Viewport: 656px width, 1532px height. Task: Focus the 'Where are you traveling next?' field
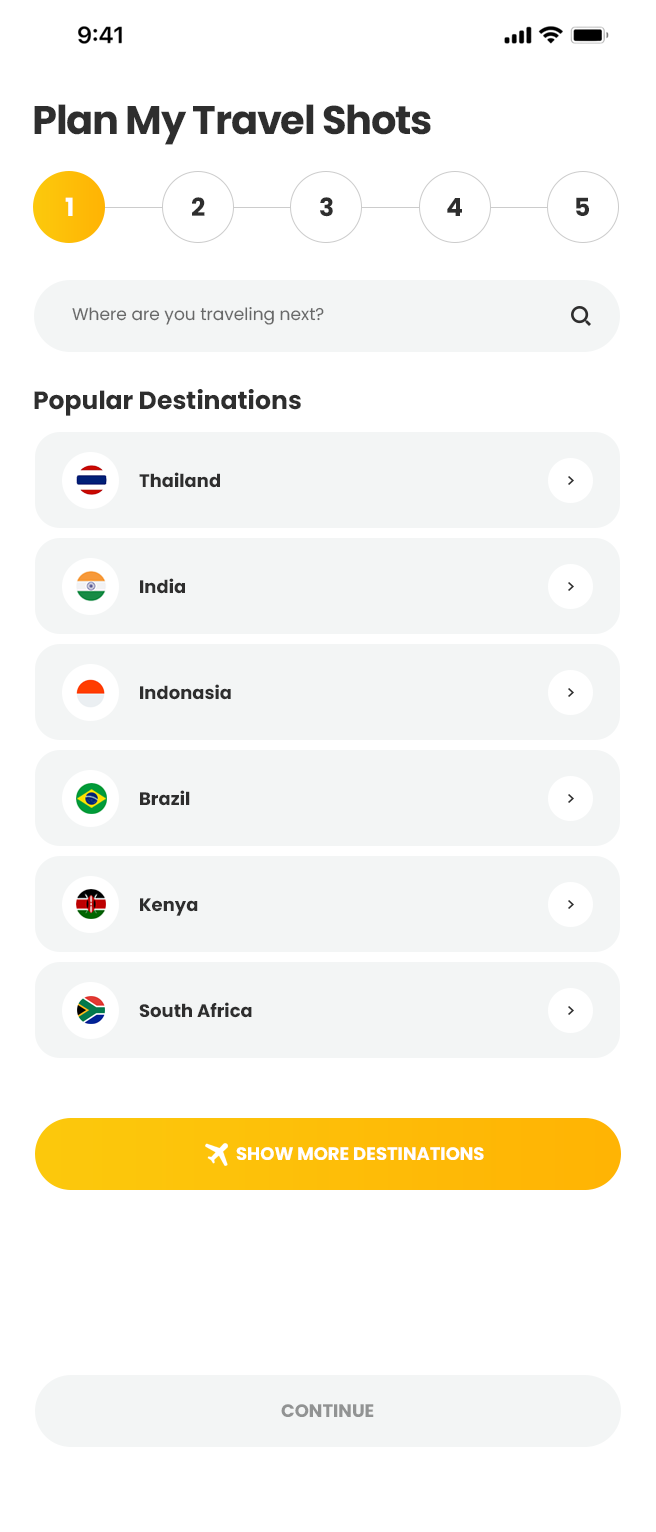click(x=300, y=316)
